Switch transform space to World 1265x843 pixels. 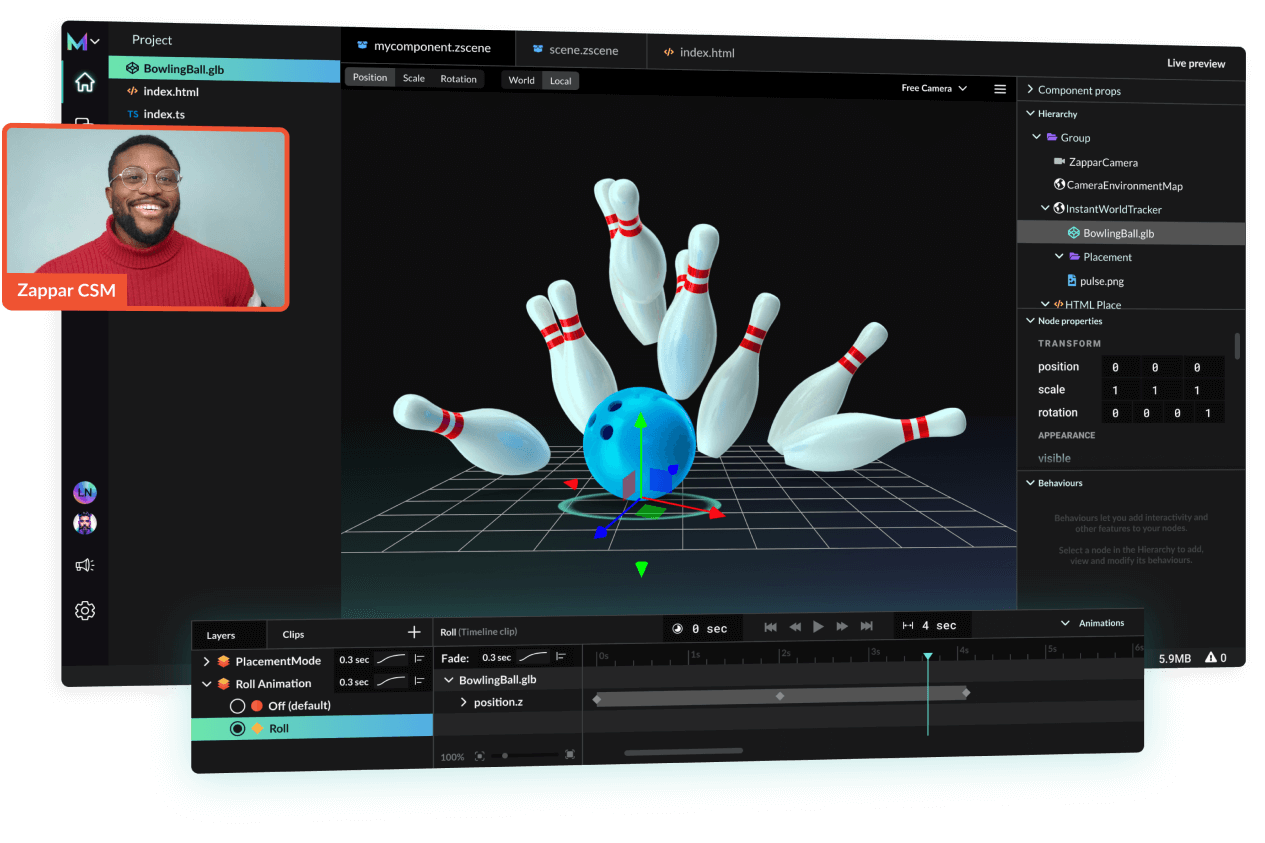click(521, 80)
